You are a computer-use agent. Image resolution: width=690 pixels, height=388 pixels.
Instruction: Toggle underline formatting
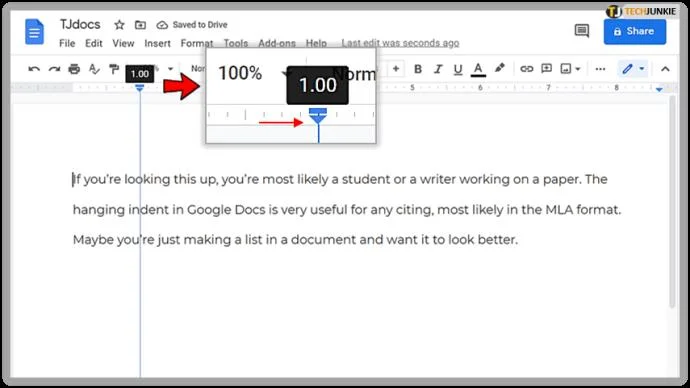tap(458, 69)
